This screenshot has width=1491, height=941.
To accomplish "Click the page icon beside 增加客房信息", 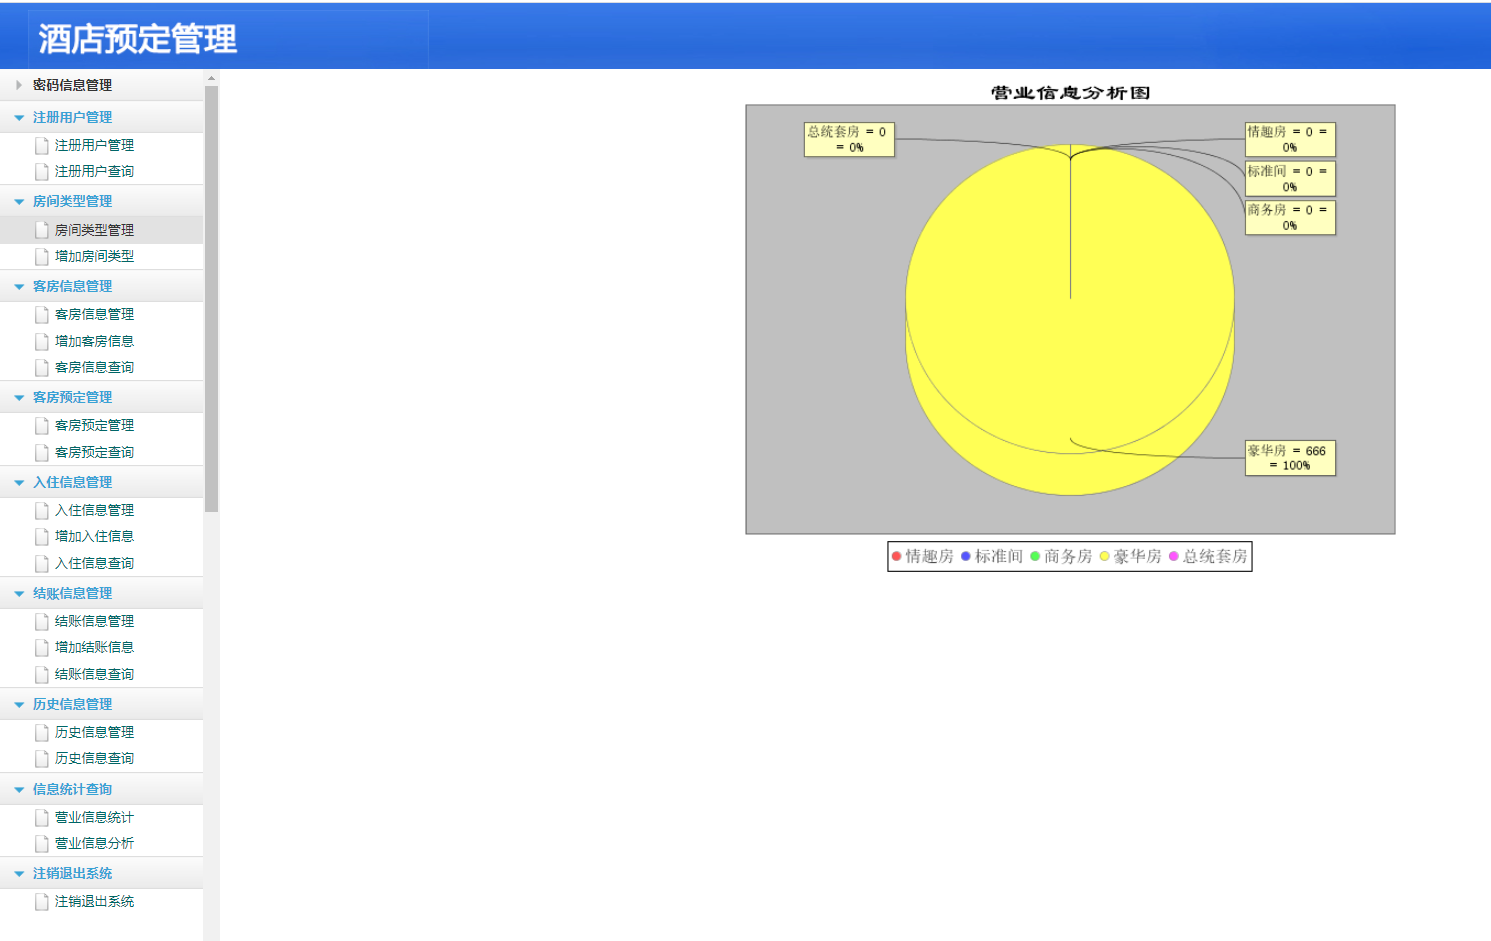I will tap(42, 342).
